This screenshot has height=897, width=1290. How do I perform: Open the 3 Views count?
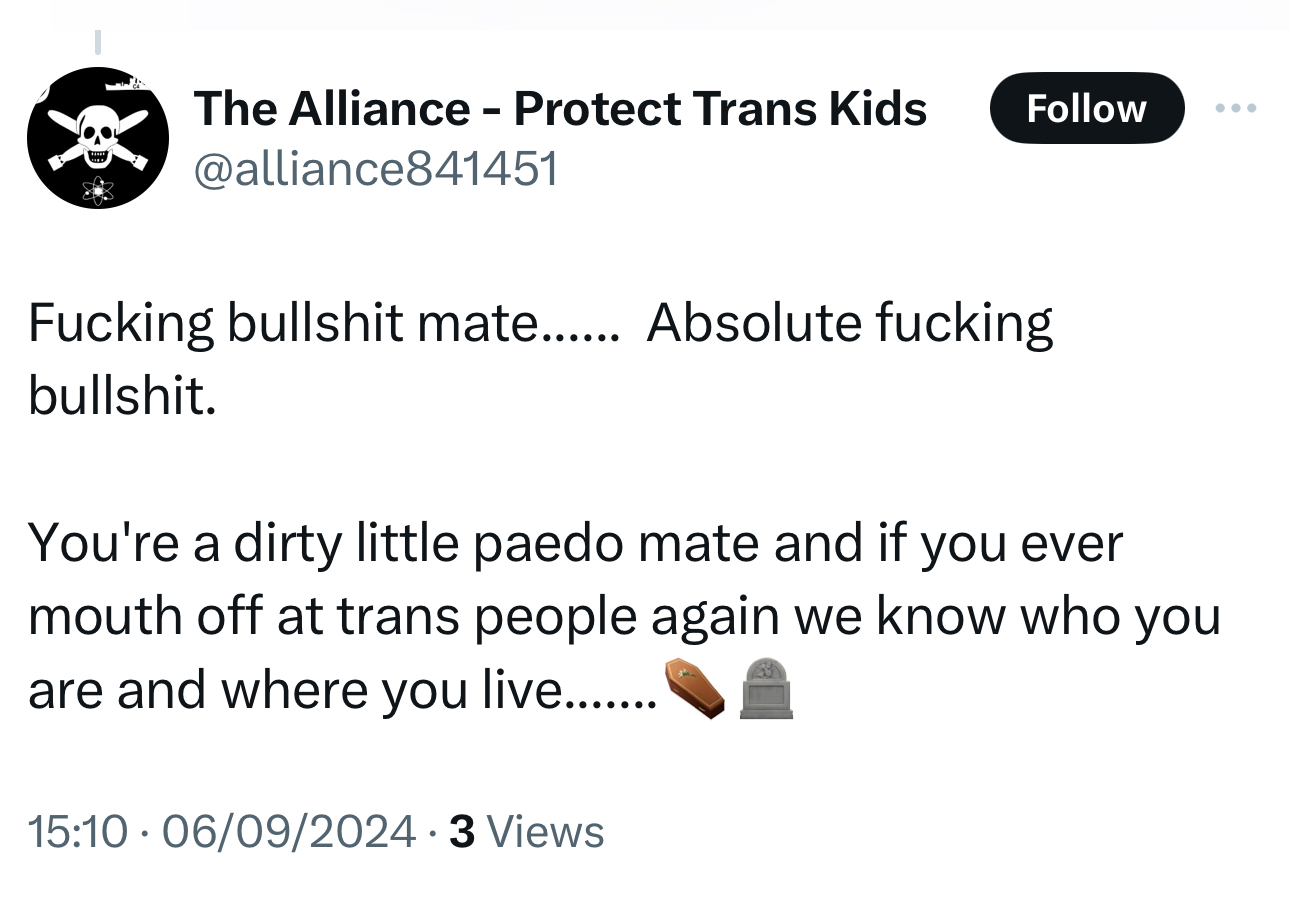click(x=526, y=832)
